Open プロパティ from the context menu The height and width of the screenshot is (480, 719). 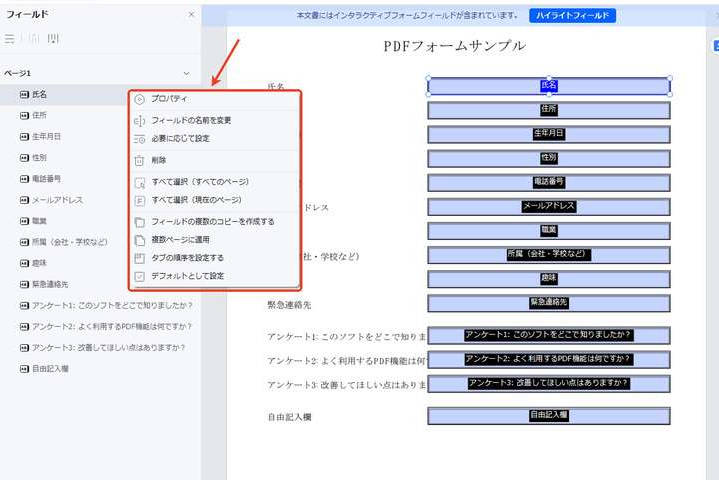215,99
